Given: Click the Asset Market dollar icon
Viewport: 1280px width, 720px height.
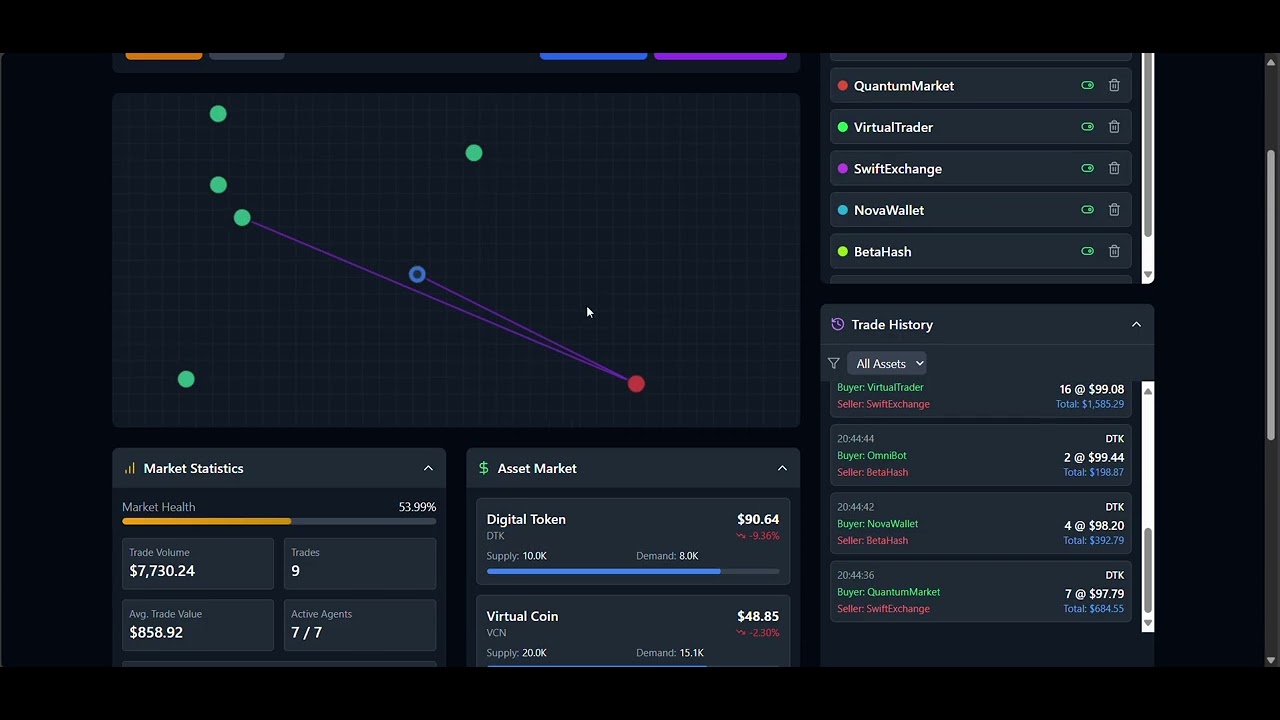Looking at the screenshot, I should click(484, 468).
